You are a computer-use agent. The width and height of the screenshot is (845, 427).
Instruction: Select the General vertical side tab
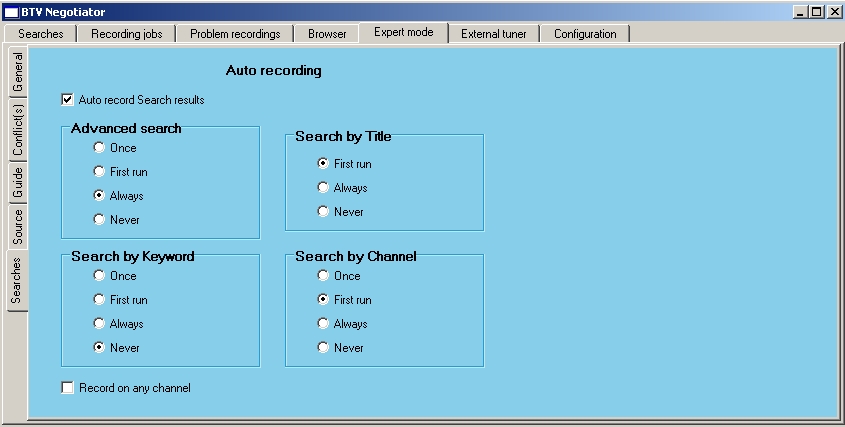click(17, 72)
